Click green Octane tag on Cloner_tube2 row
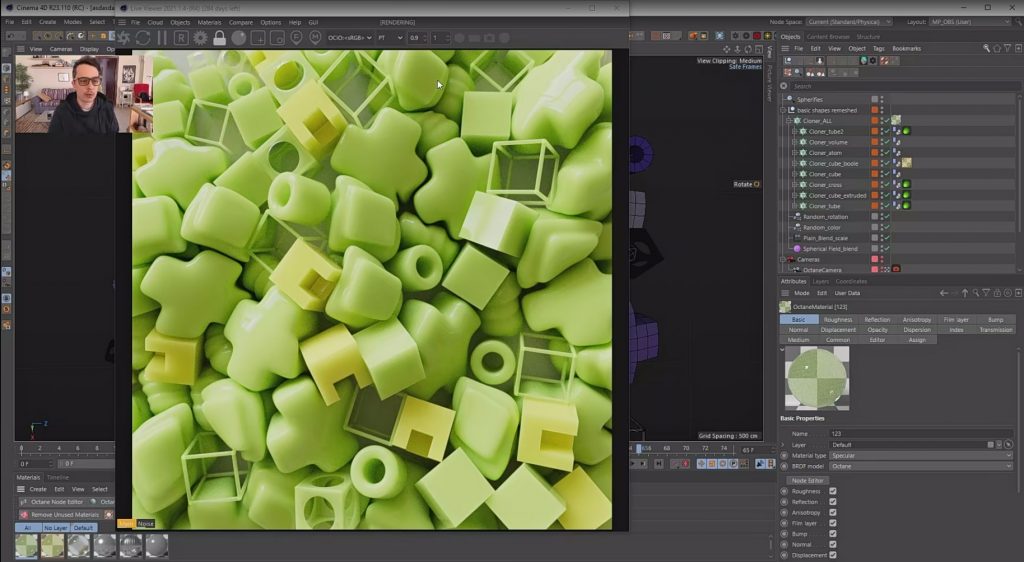The image size is (1024, 562). tap(906, 131)
